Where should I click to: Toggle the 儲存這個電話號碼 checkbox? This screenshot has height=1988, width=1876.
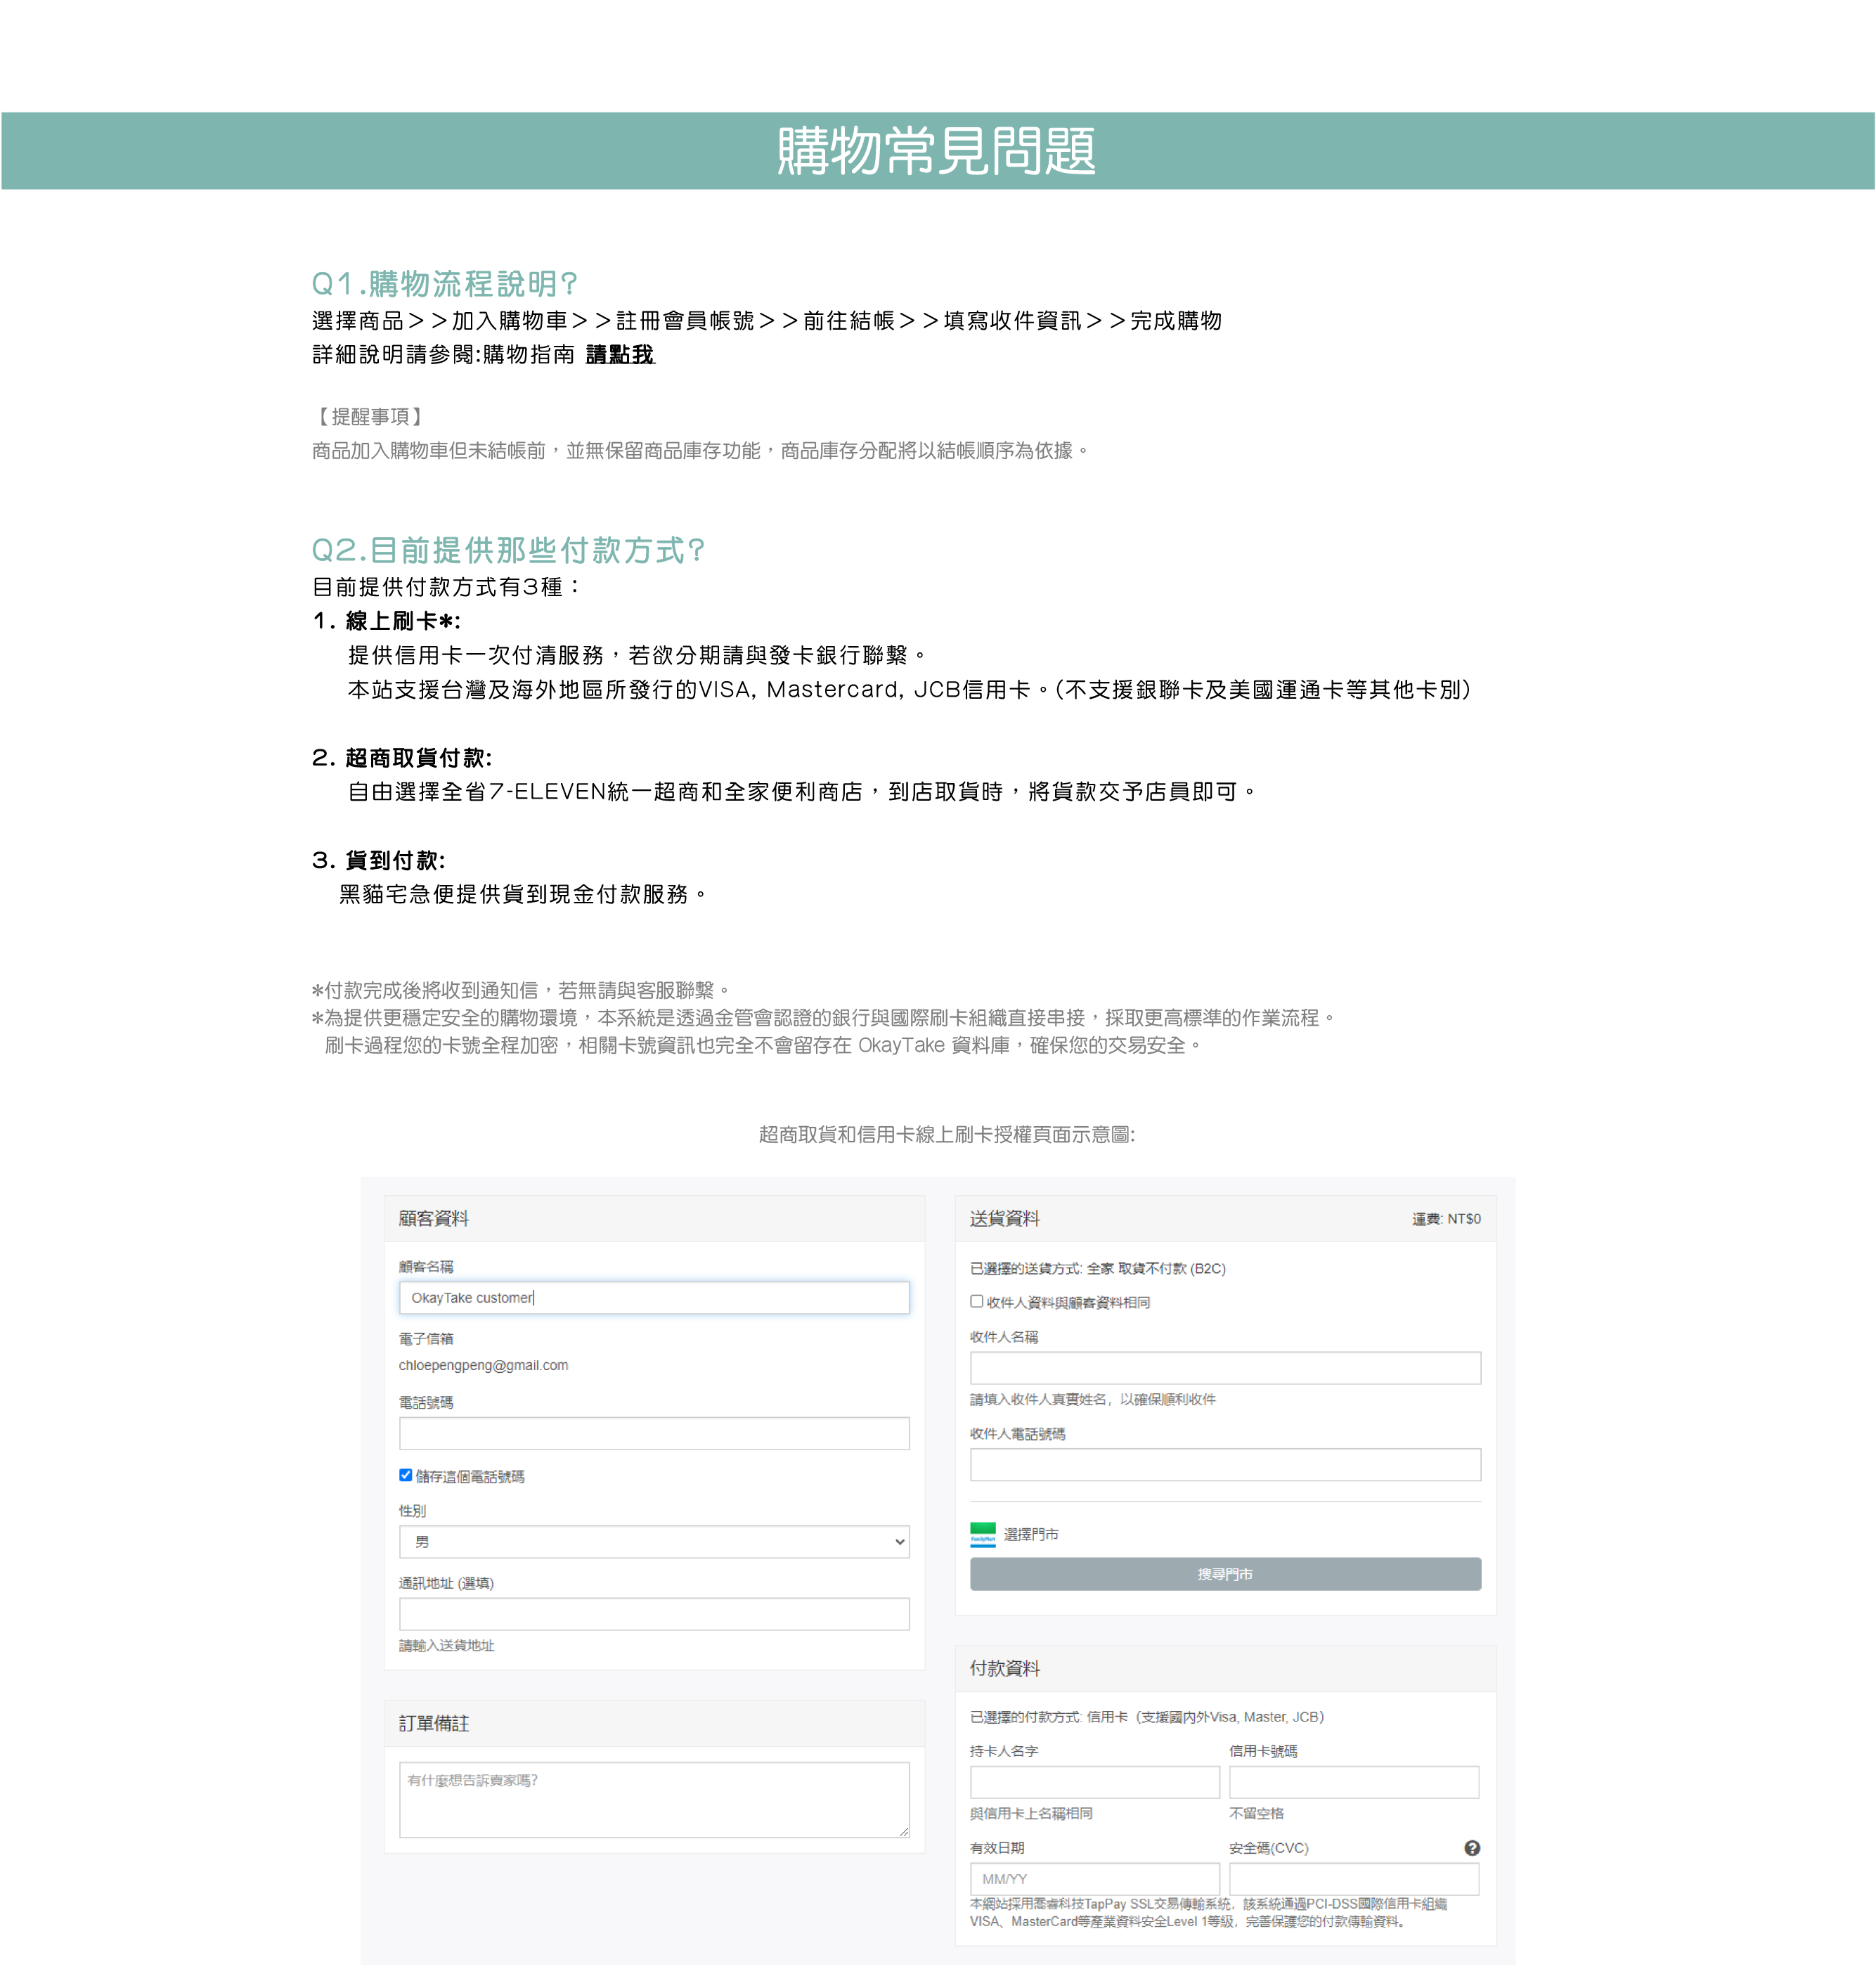(x=406, y=1475)
